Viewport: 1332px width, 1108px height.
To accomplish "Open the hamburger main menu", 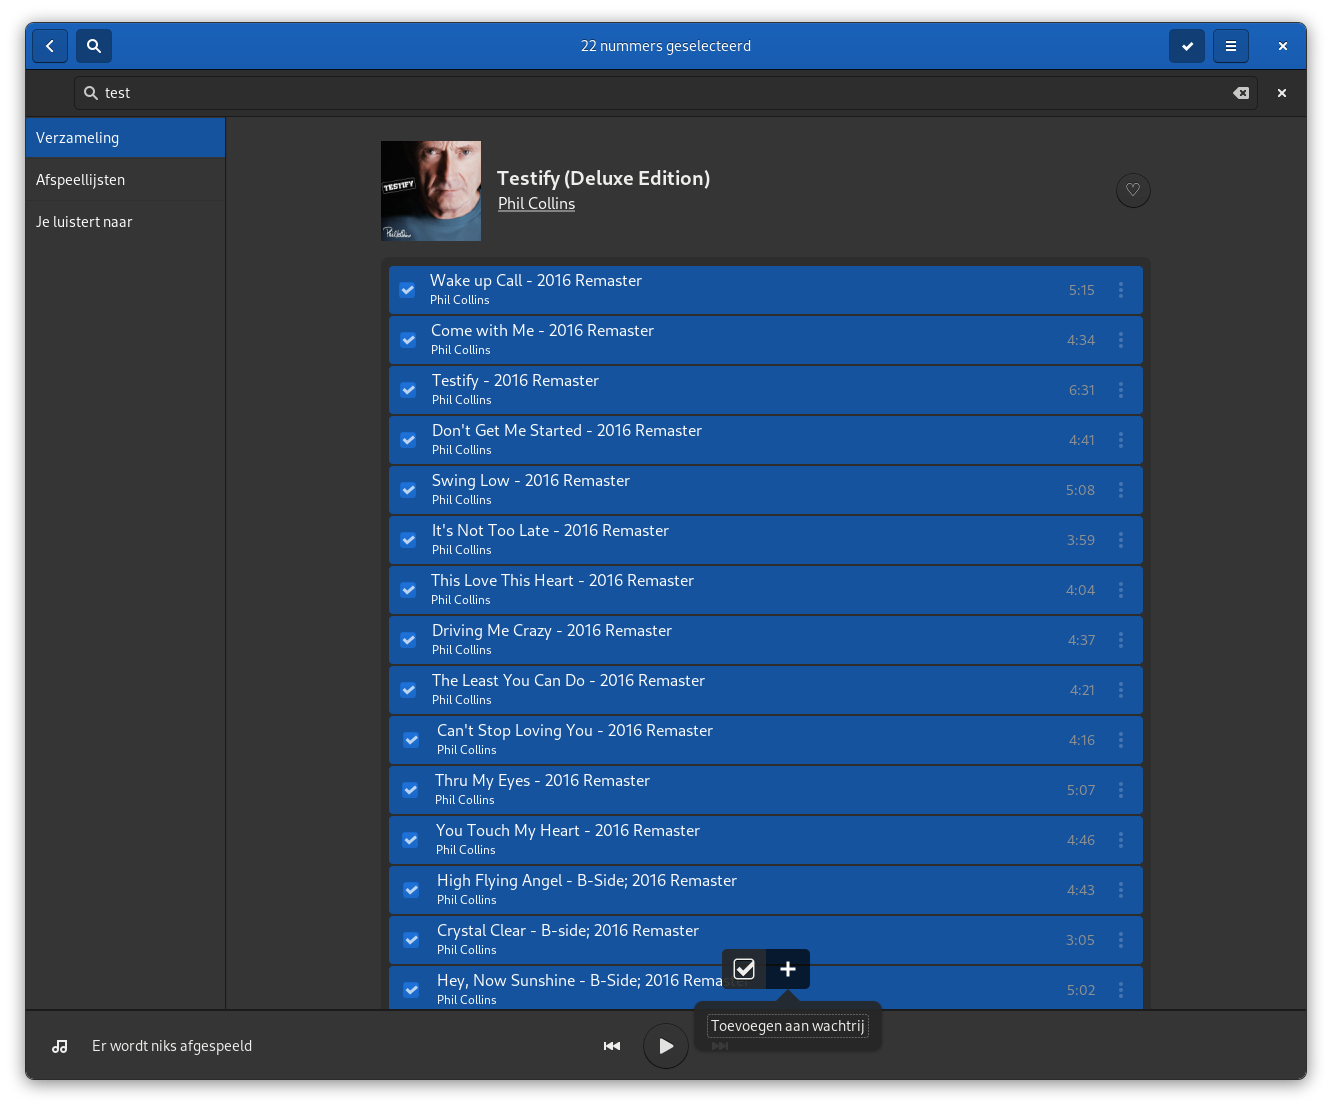I will coord(1231,46).
